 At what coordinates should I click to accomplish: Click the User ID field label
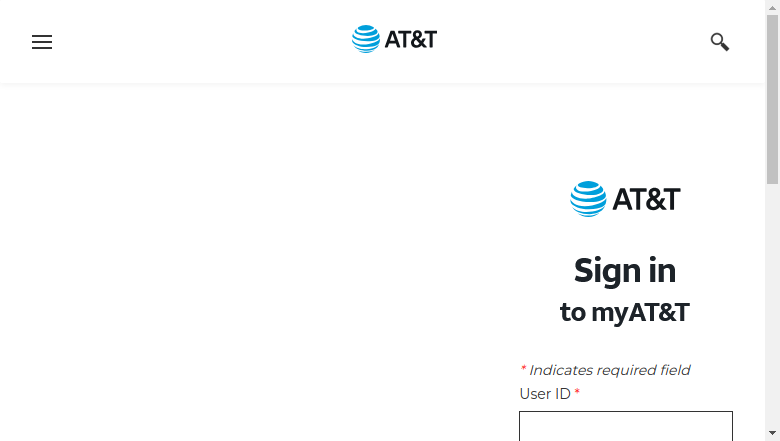coord(545,394)
